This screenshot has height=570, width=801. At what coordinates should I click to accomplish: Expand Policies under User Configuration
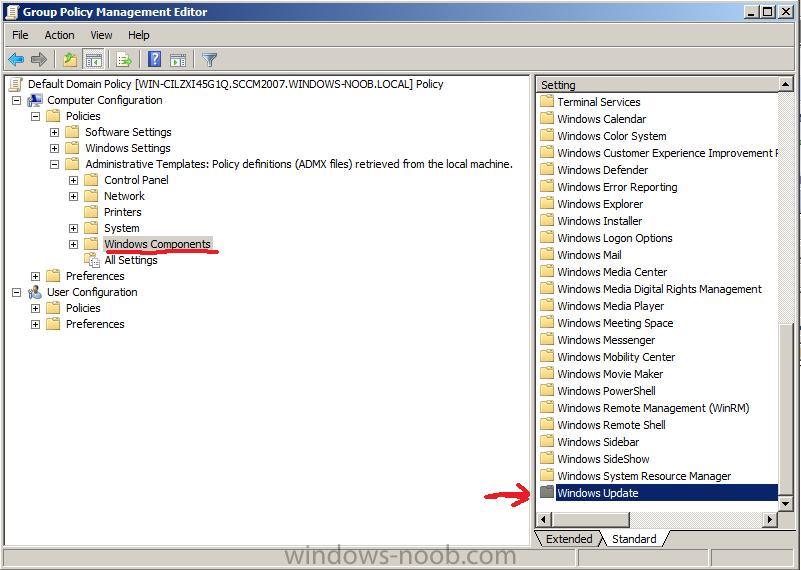[35, 308]
